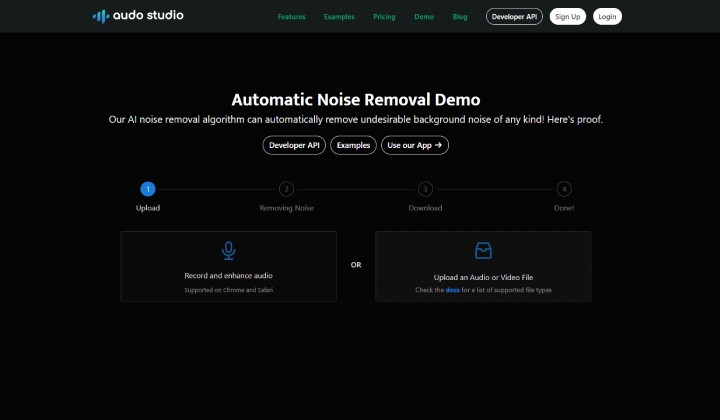Screen dimensions: 720x420
Task: Open the Demo nav link
Action: [424, 17]
